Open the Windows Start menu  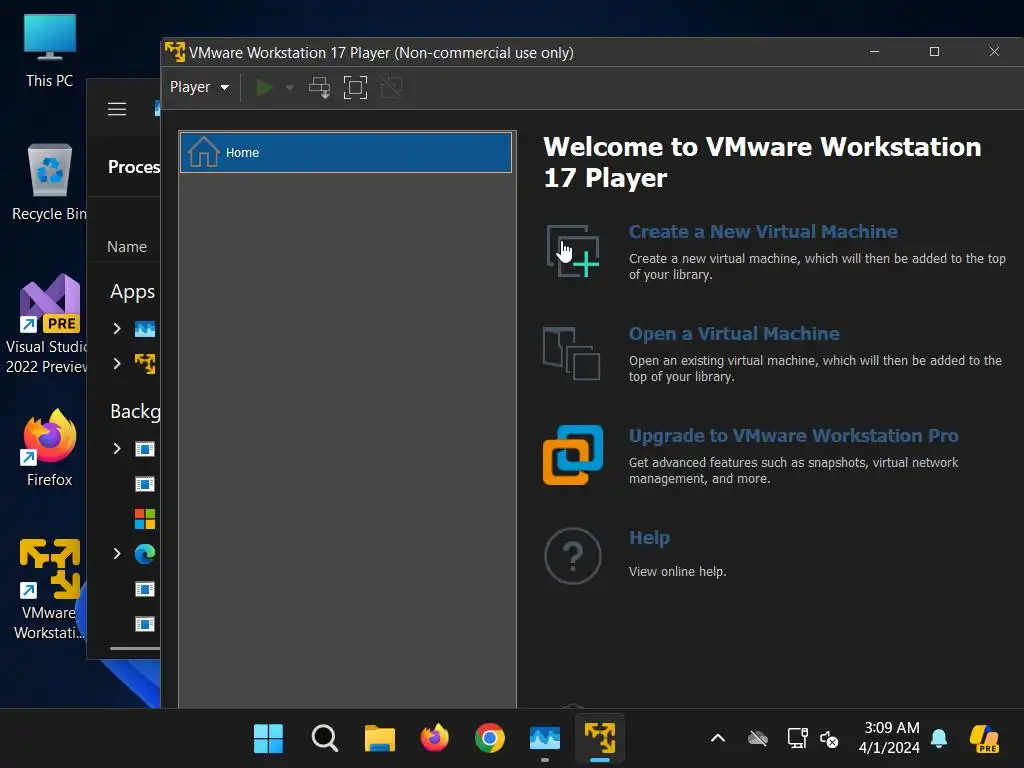[268, 739]
